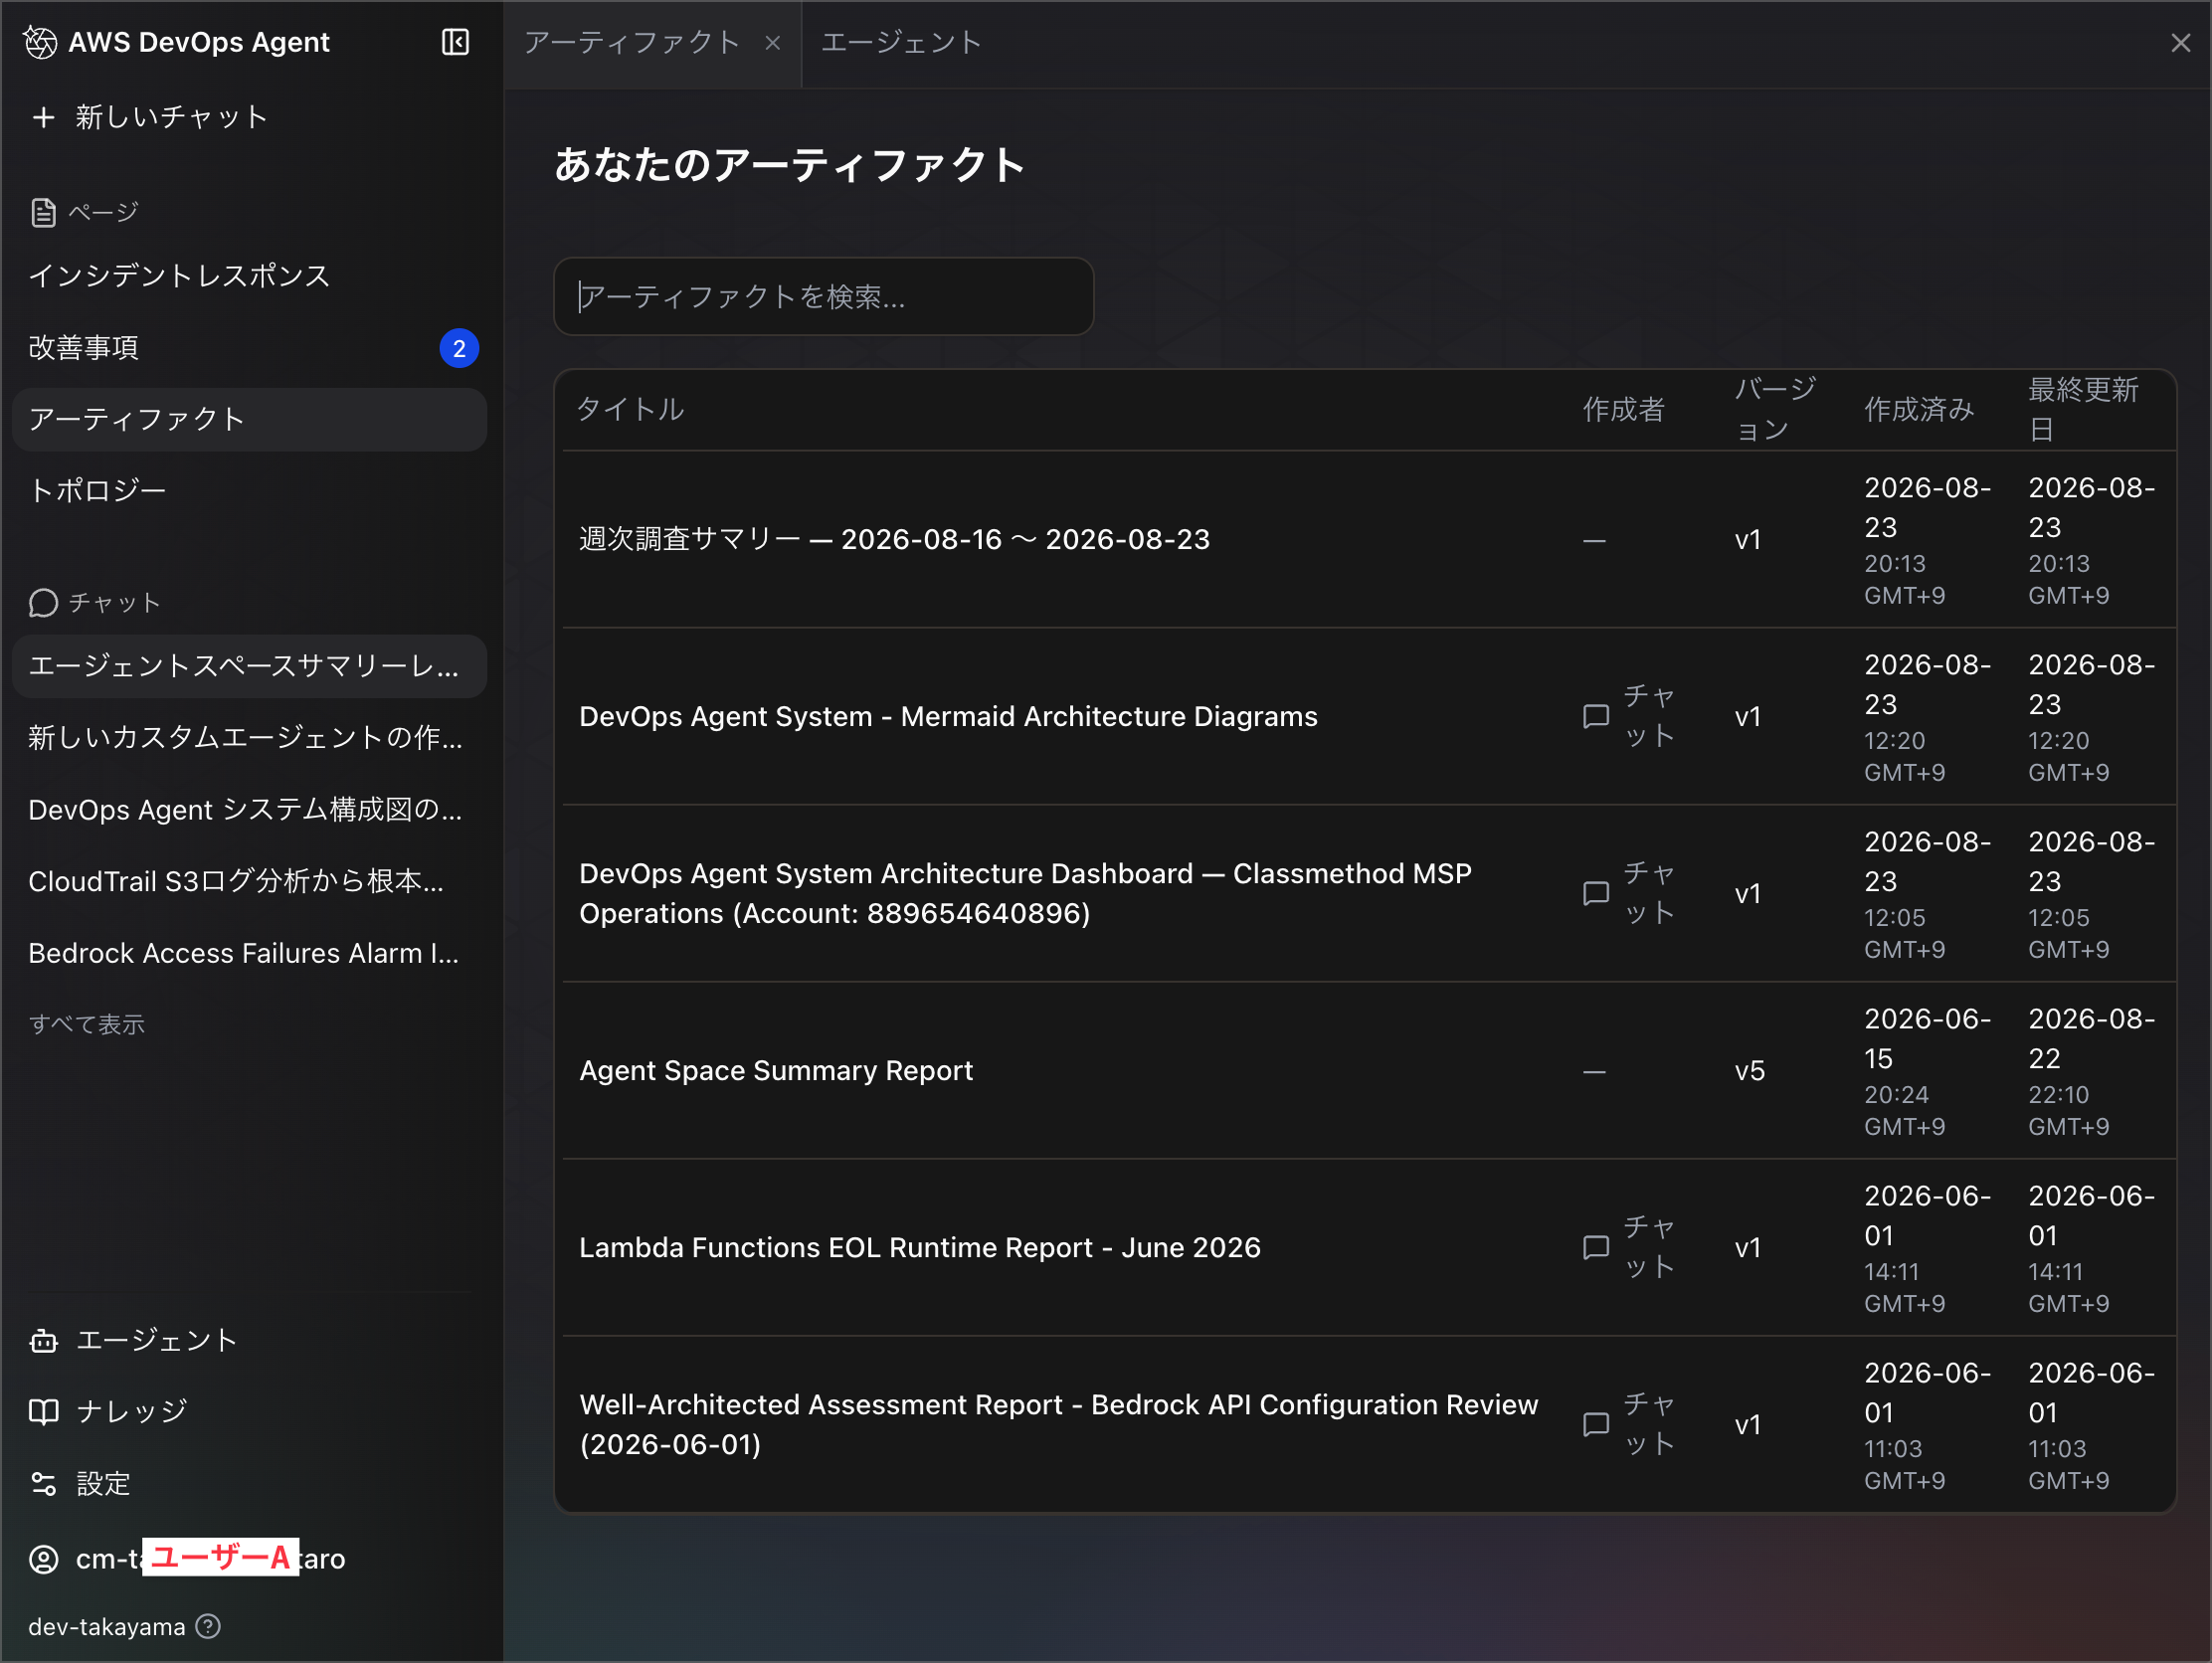Viewport: 2212px width, 1663px height.
Task: Click the ナレッジ book icon
Action: click(44, 1412)
